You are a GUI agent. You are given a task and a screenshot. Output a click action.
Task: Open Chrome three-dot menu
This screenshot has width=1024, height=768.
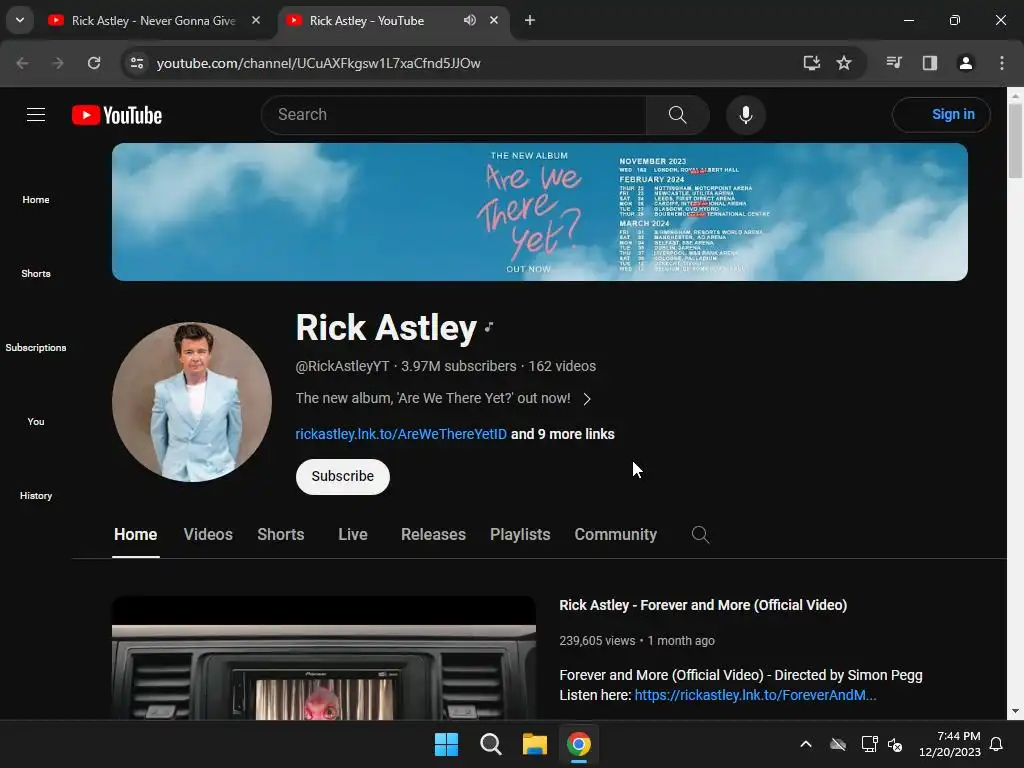pos(1002,63)
